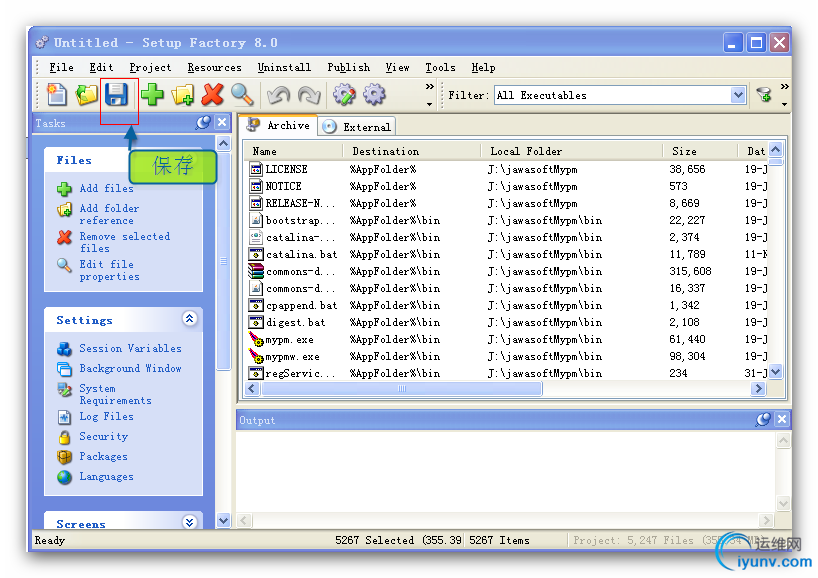This screenshot has width=818, height=578.
Task: Pin the Tasks pane with auto-hide icon
Action: coord(203,123)
